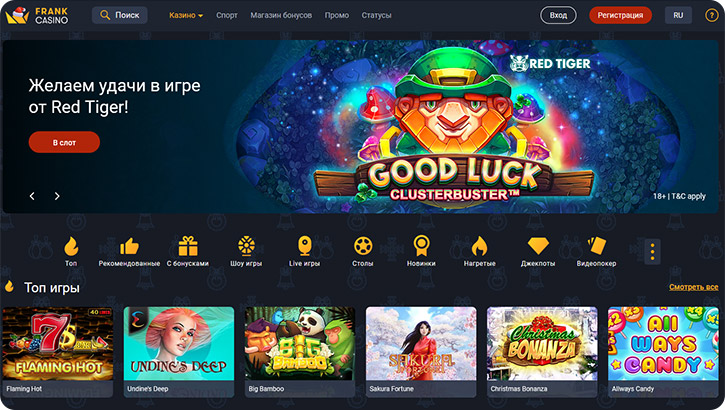
Task: Open the Магазин бонусов menu item
Action: (281, 15)
